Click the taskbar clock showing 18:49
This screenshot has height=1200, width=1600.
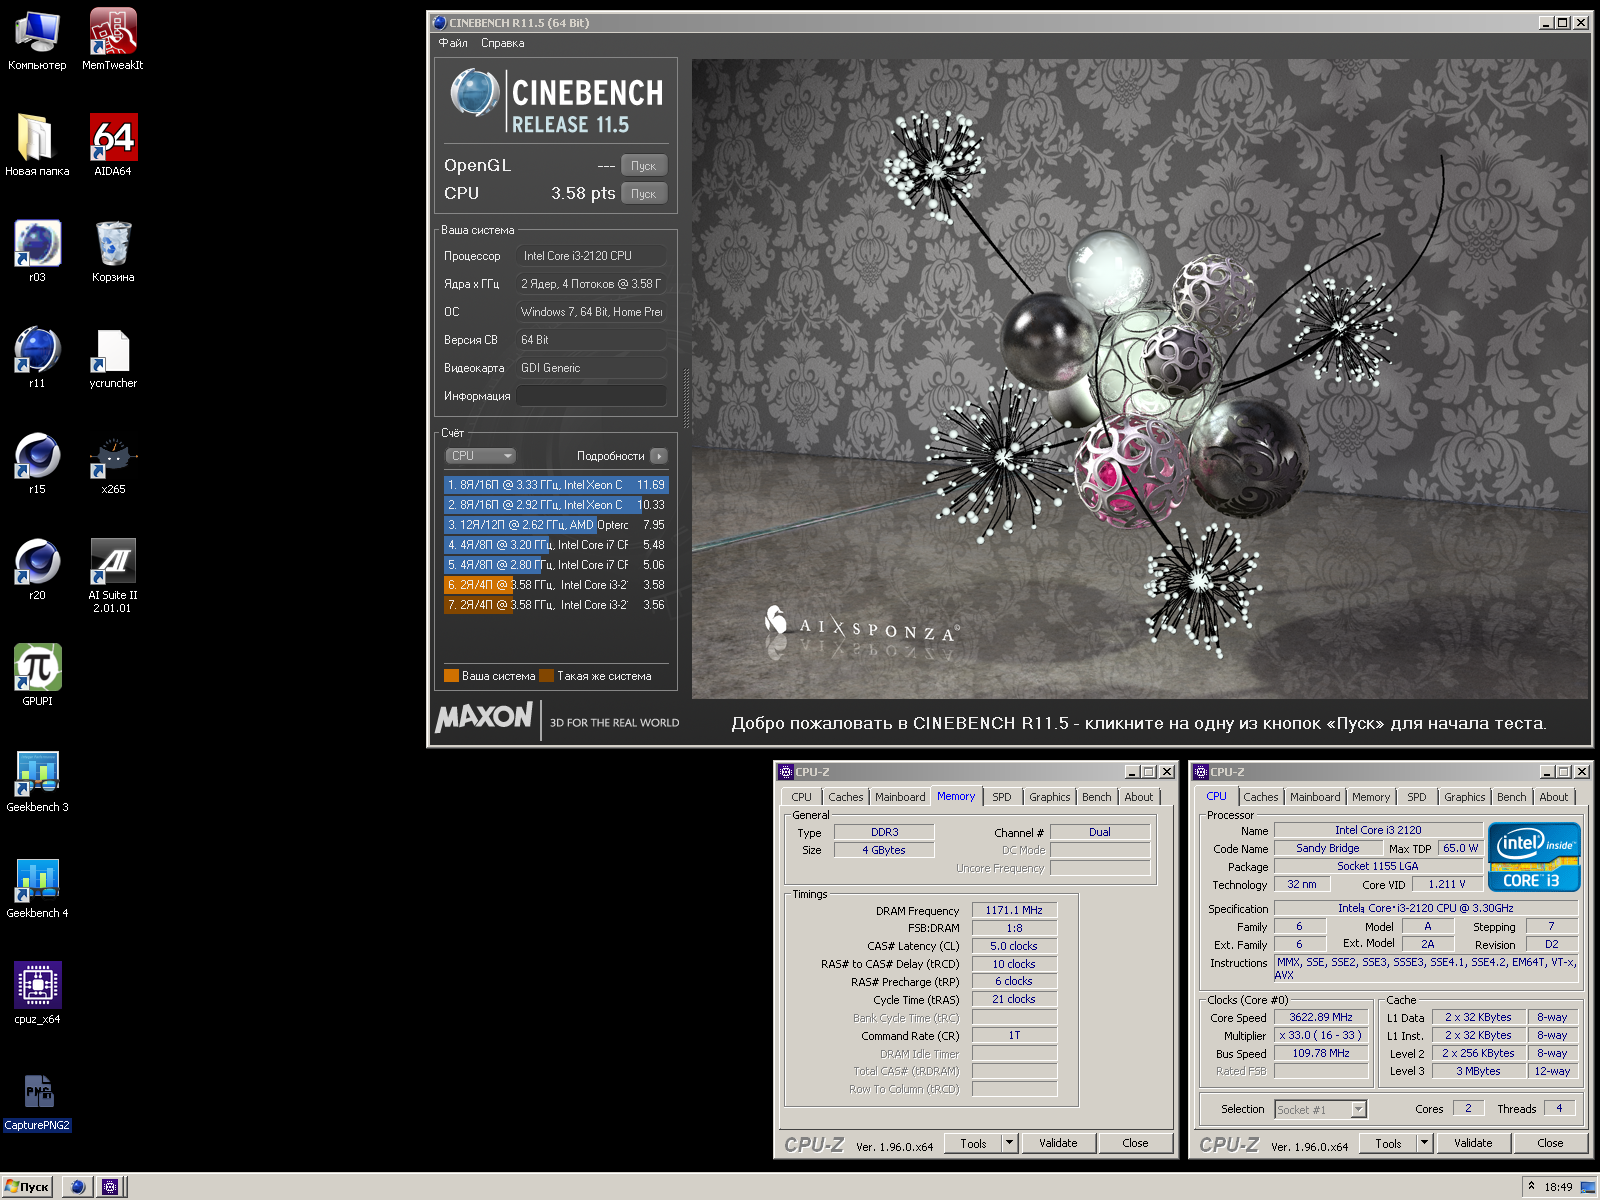1558,1187
